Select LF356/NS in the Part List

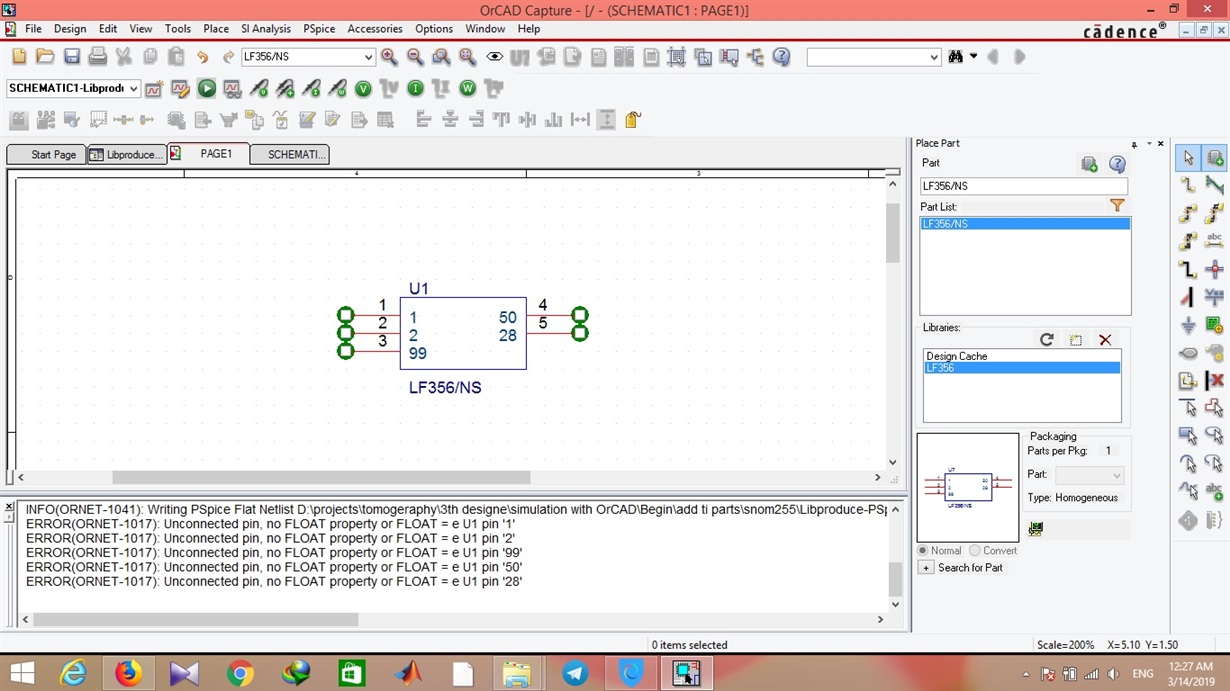click(1025, 224)
